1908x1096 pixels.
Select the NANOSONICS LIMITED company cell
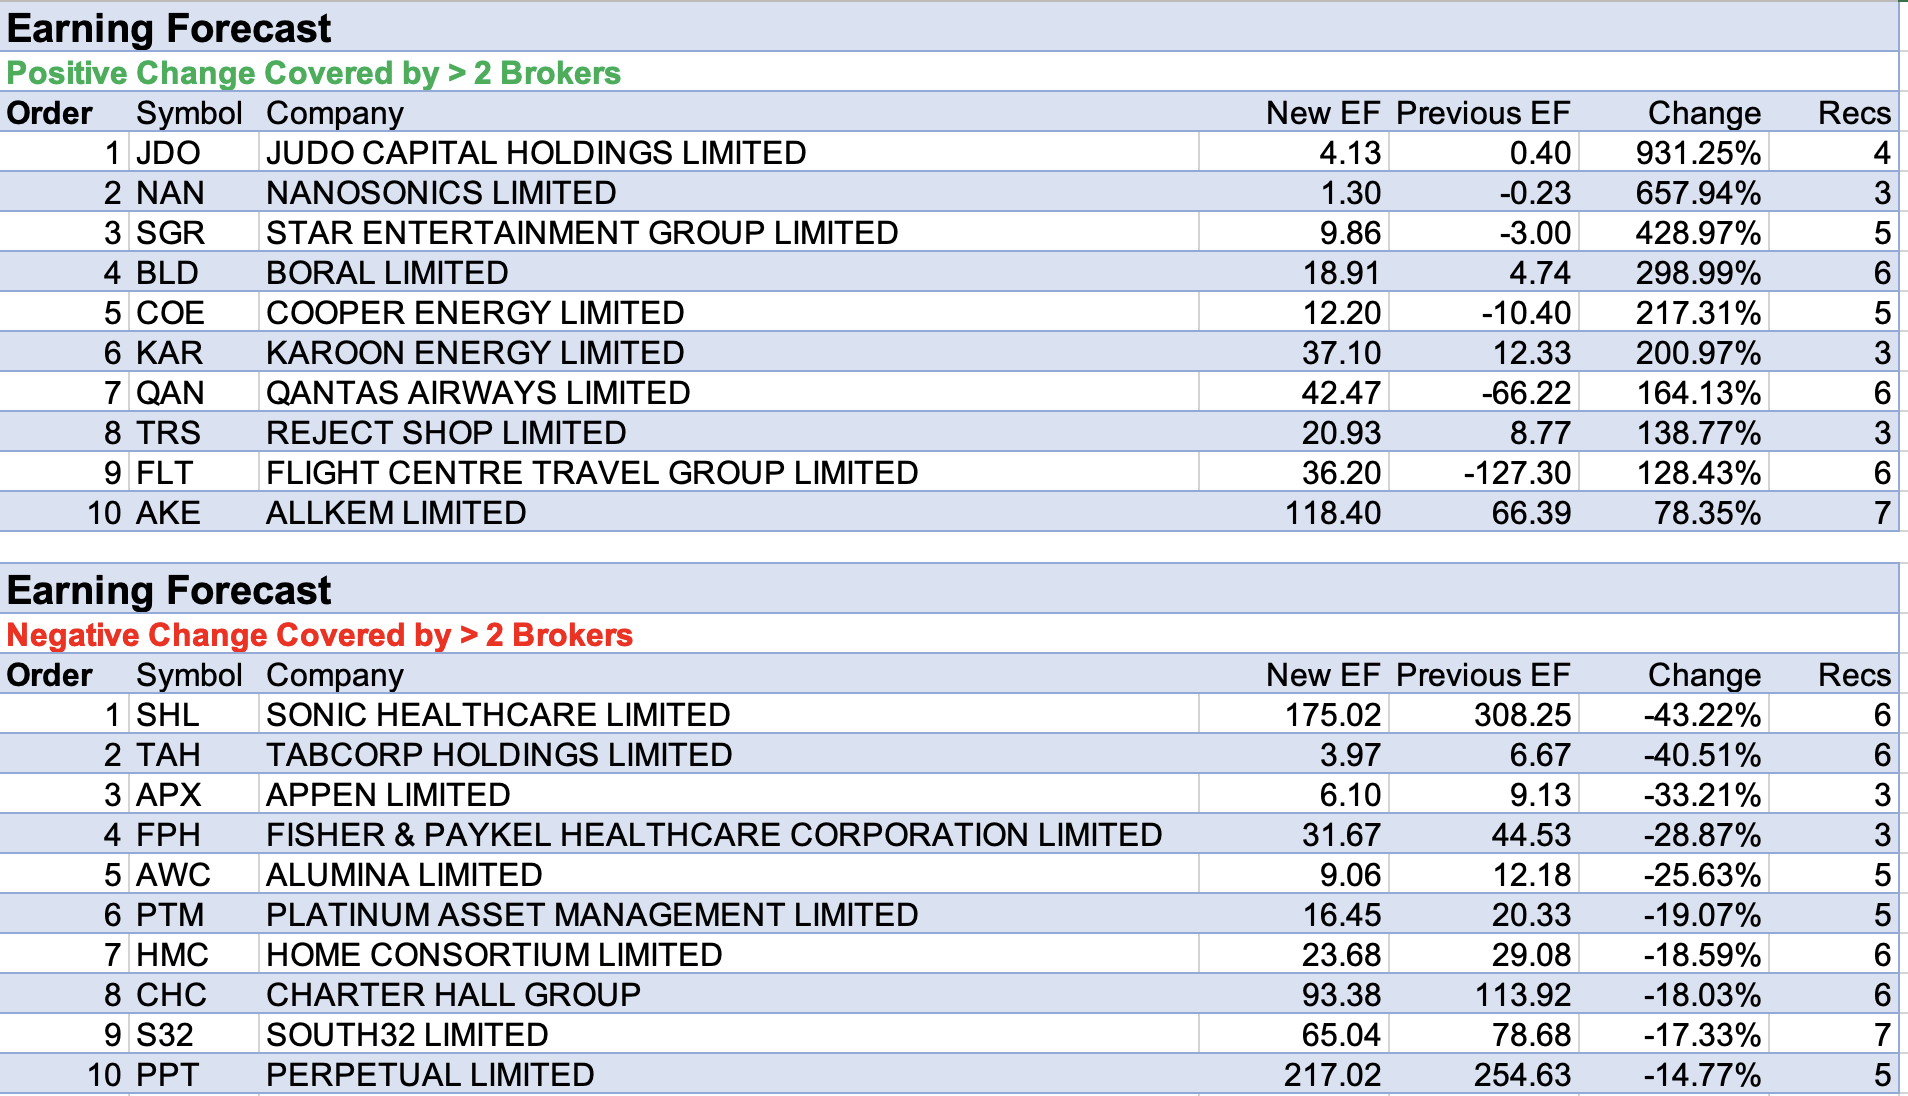[x=441, y=193]
